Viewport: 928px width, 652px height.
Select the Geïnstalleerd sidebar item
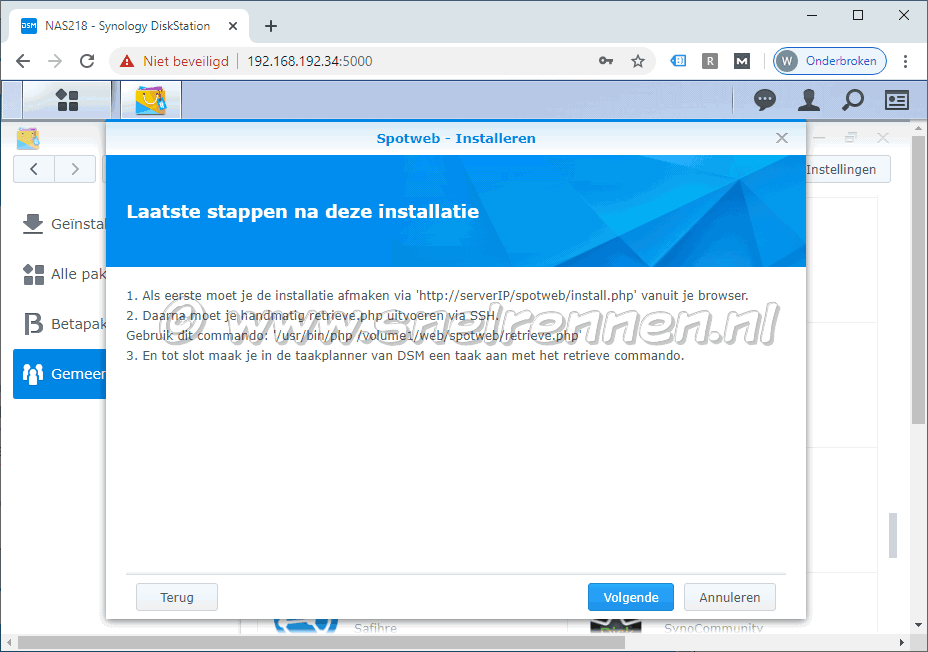click(60, 224)
